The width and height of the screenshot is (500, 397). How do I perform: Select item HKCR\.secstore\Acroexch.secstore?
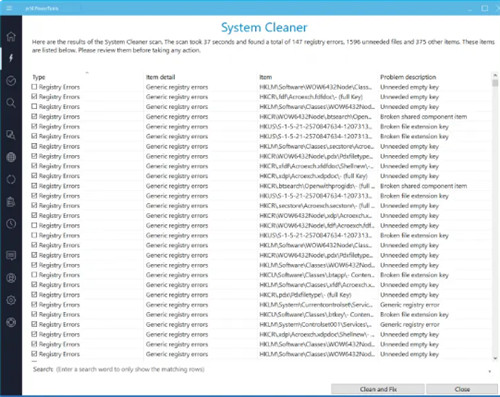click(x=317, y=206)
